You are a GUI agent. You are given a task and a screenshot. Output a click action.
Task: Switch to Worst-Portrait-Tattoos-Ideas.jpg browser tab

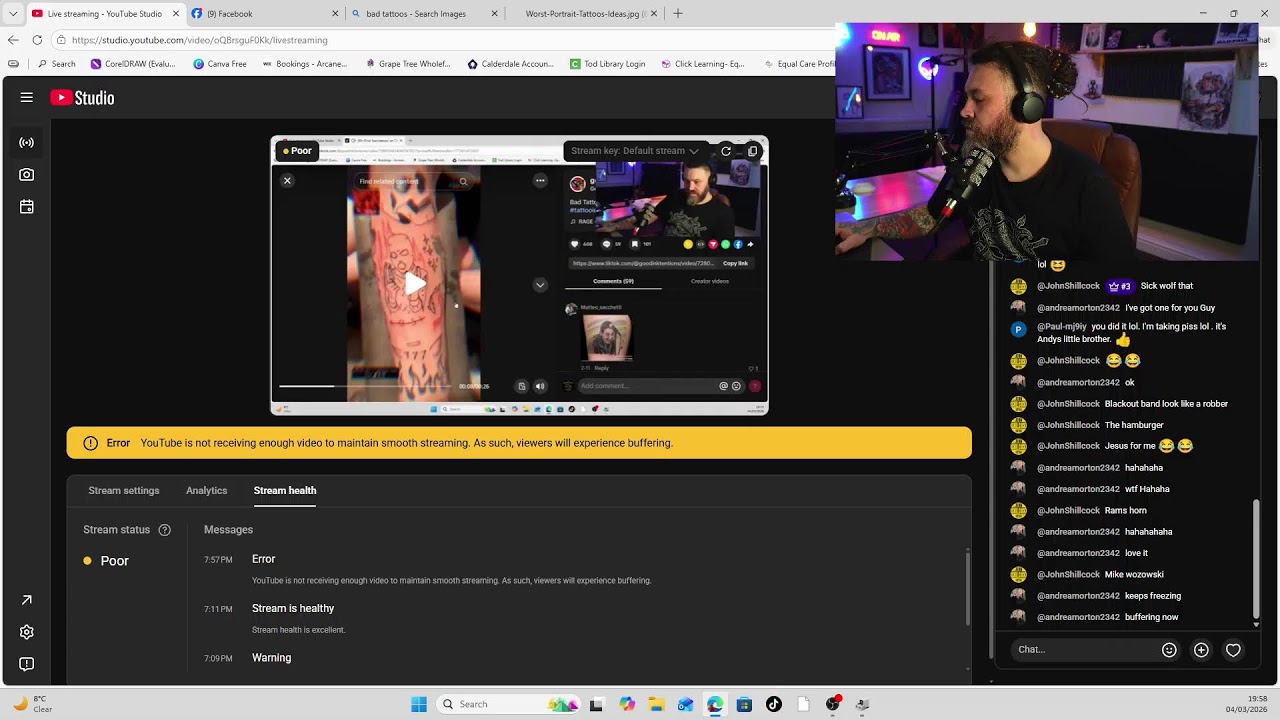click(x=585, y=14)
